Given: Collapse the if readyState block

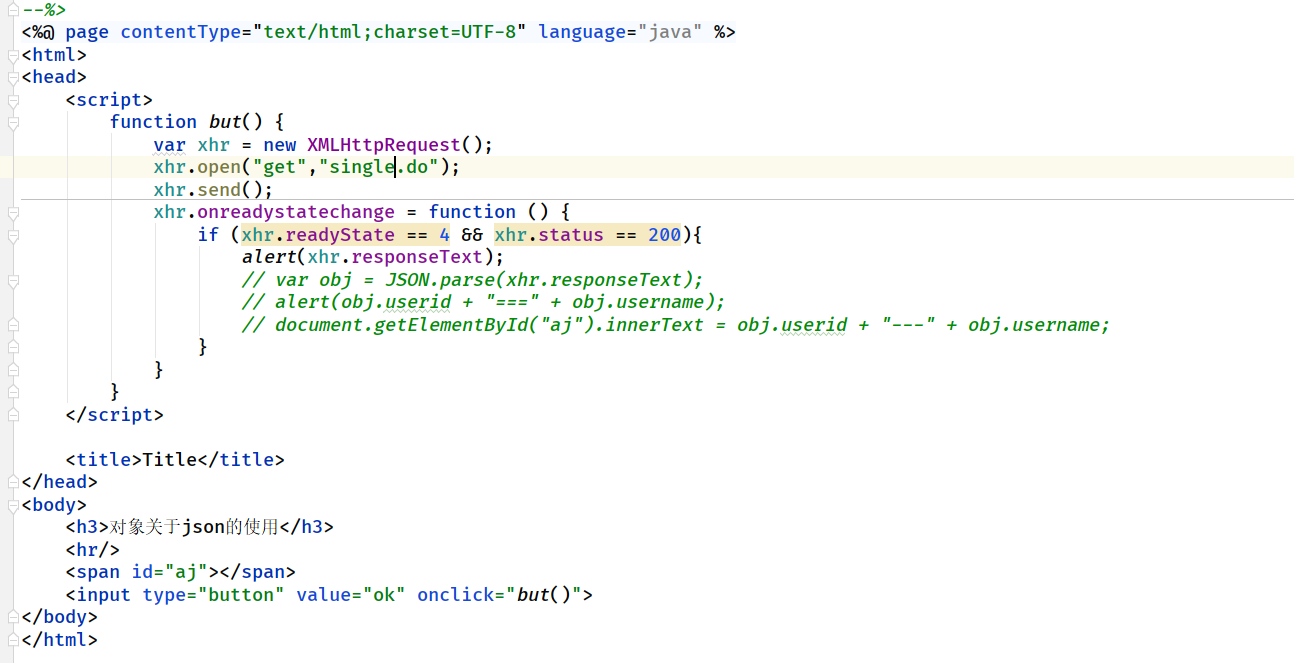Looking at the screenshot, I should 12,236.
